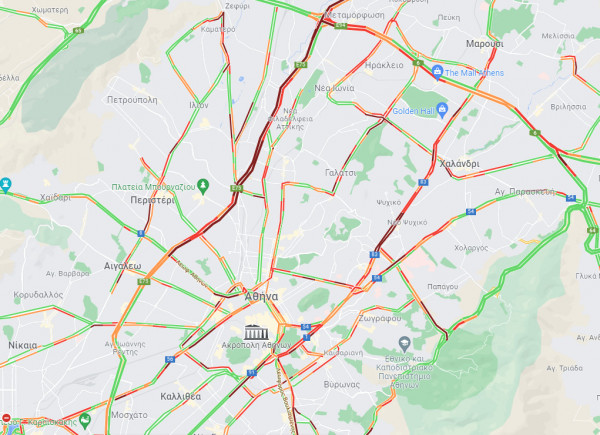Click the Αθήνα city label
This screenshot has width=600, height=435.
tap(261, 297)
